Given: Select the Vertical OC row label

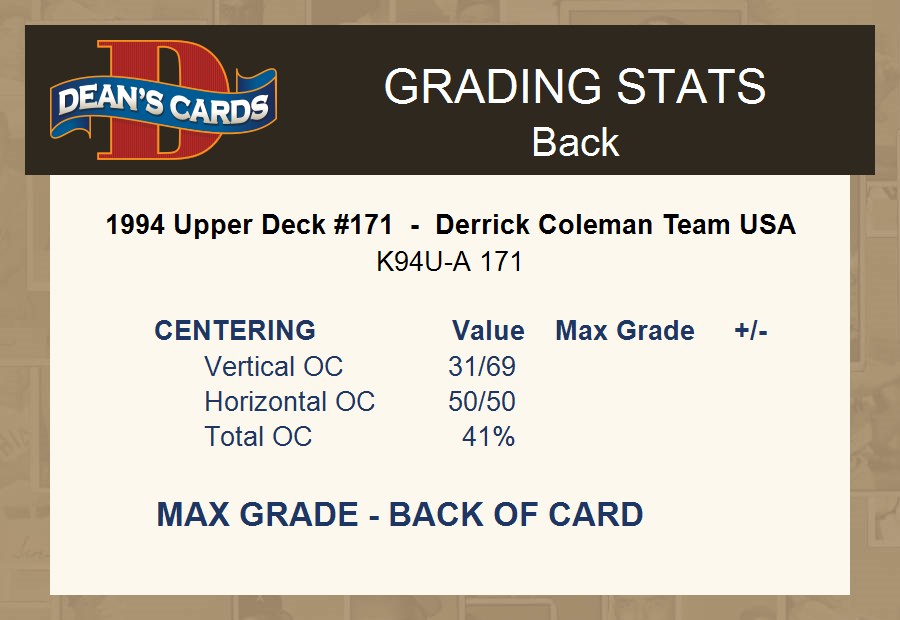Looking at the screenshot, I should pos(273,367).
